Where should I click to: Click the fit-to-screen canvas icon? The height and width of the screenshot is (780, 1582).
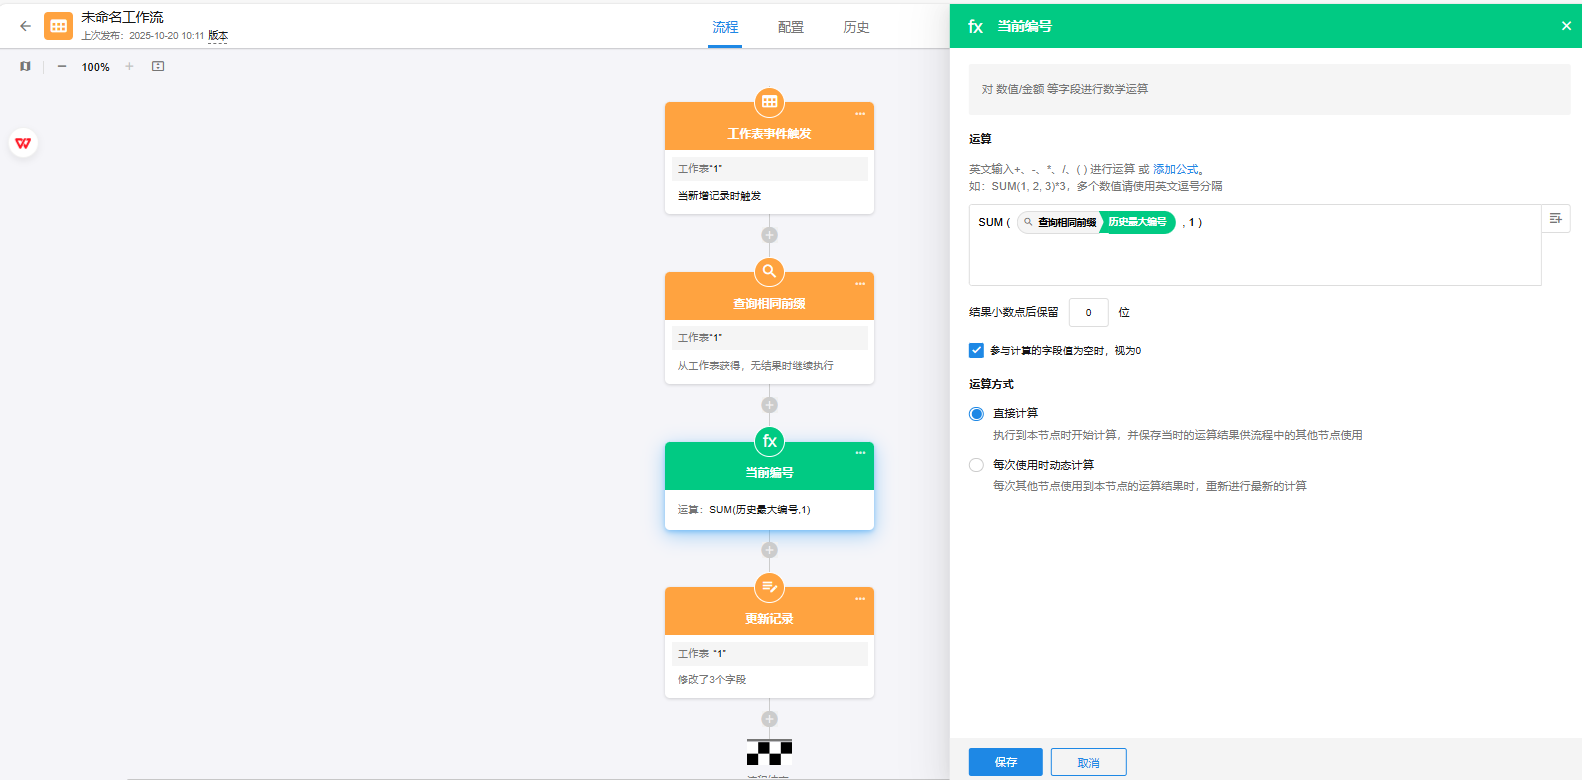click(x=158, y=67)
